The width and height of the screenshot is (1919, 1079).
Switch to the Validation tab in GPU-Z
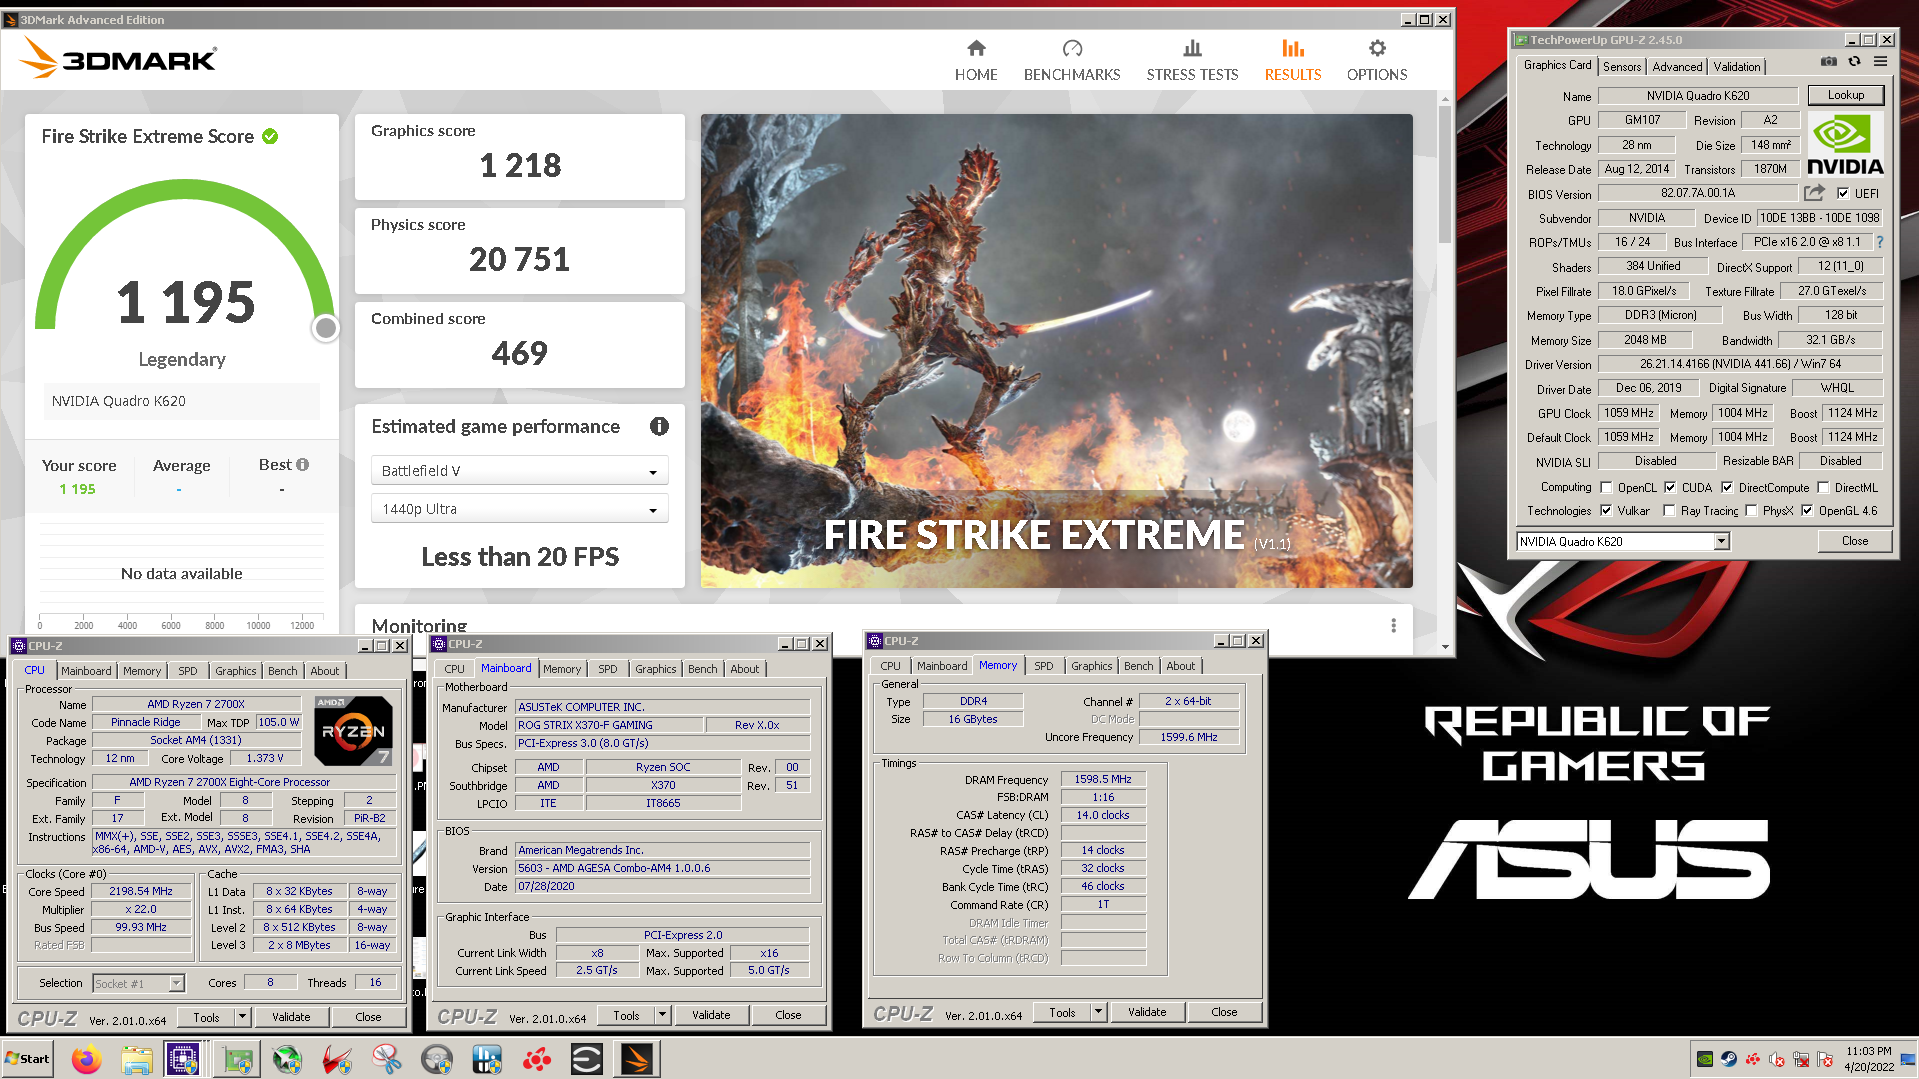[x=1737, y=66]
